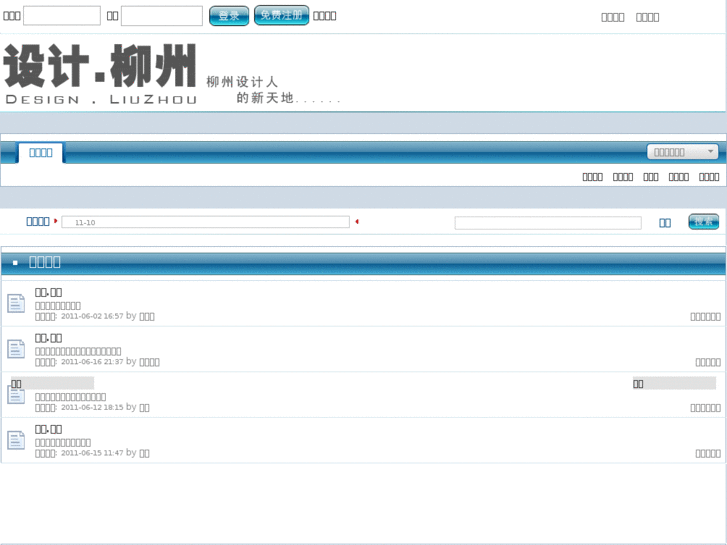Focus the password input field
Screen dimensions: 727x545
[162, 16]
